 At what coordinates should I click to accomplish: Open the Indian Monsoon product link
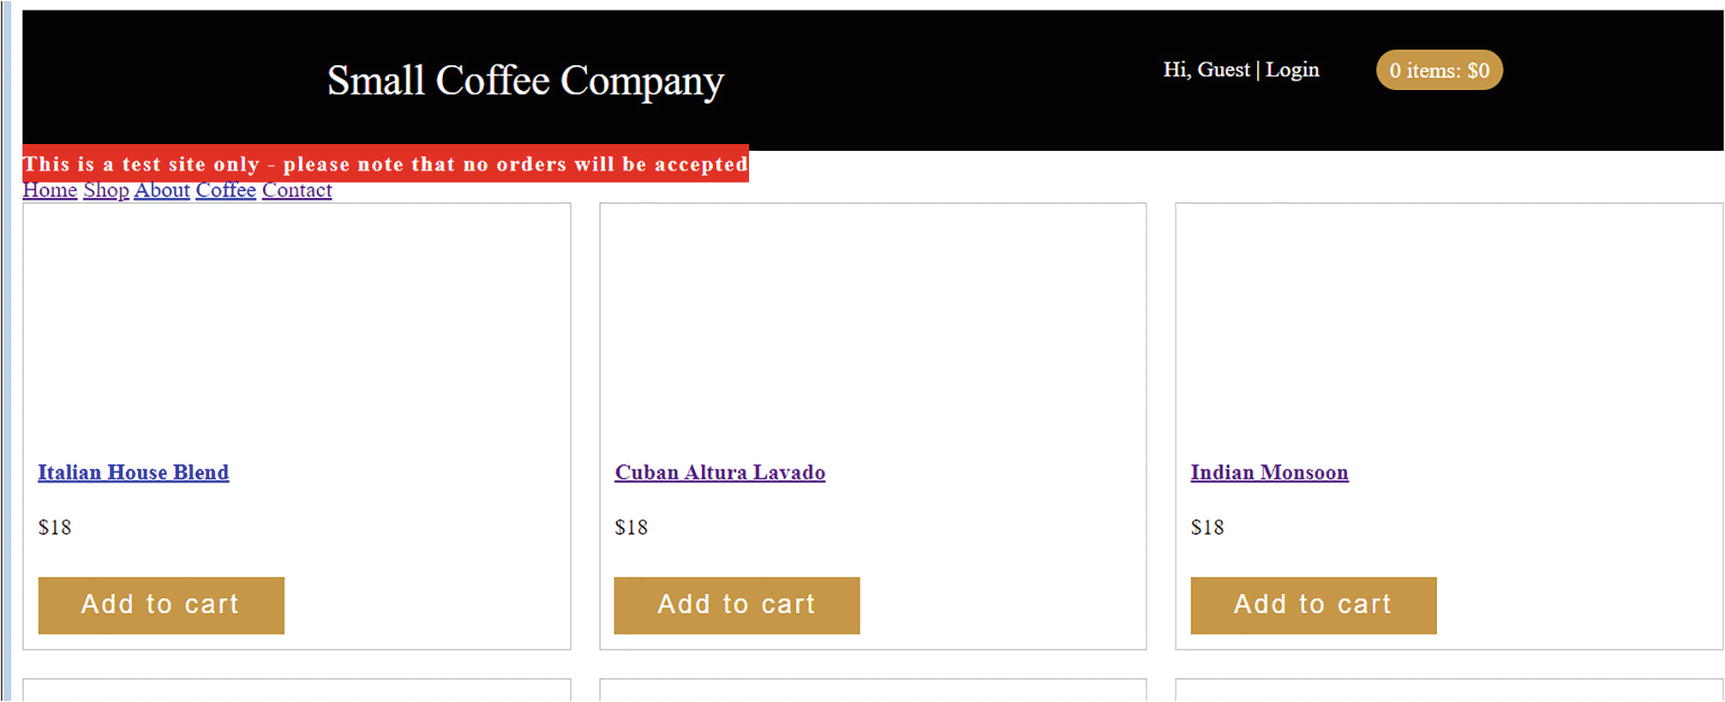tap(1269, 472)
